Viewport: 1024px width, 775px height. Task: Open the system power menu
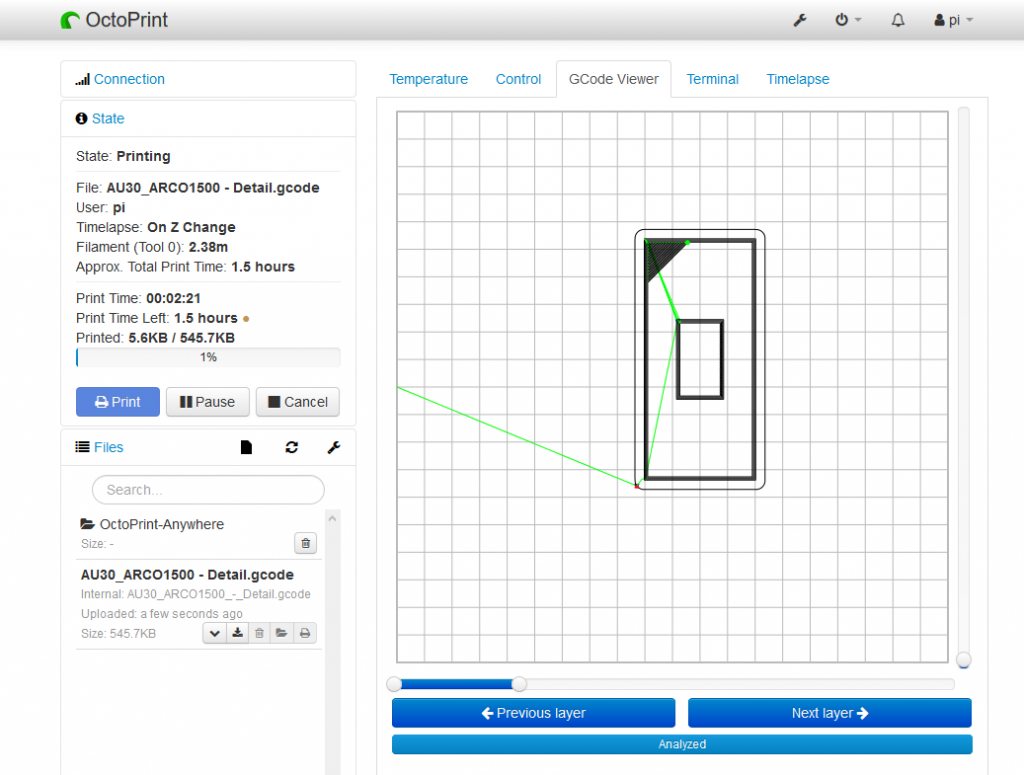coord(848,20)
